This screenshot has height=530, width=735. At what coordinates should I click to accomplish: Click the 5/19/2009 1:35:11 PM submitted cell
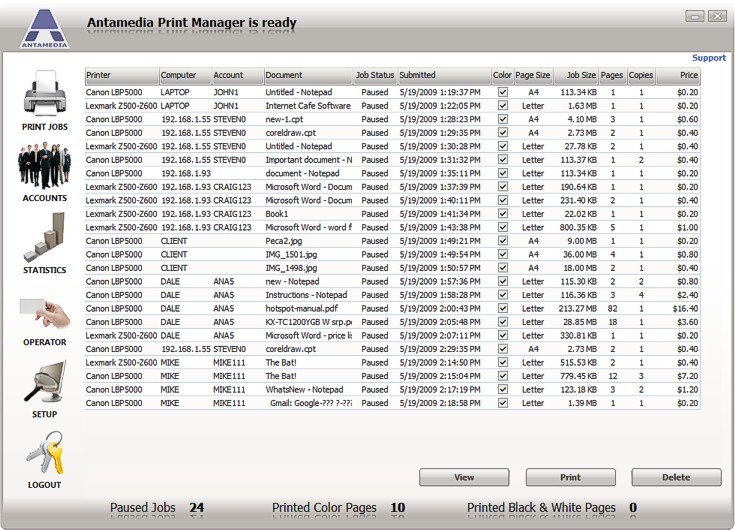440,173
